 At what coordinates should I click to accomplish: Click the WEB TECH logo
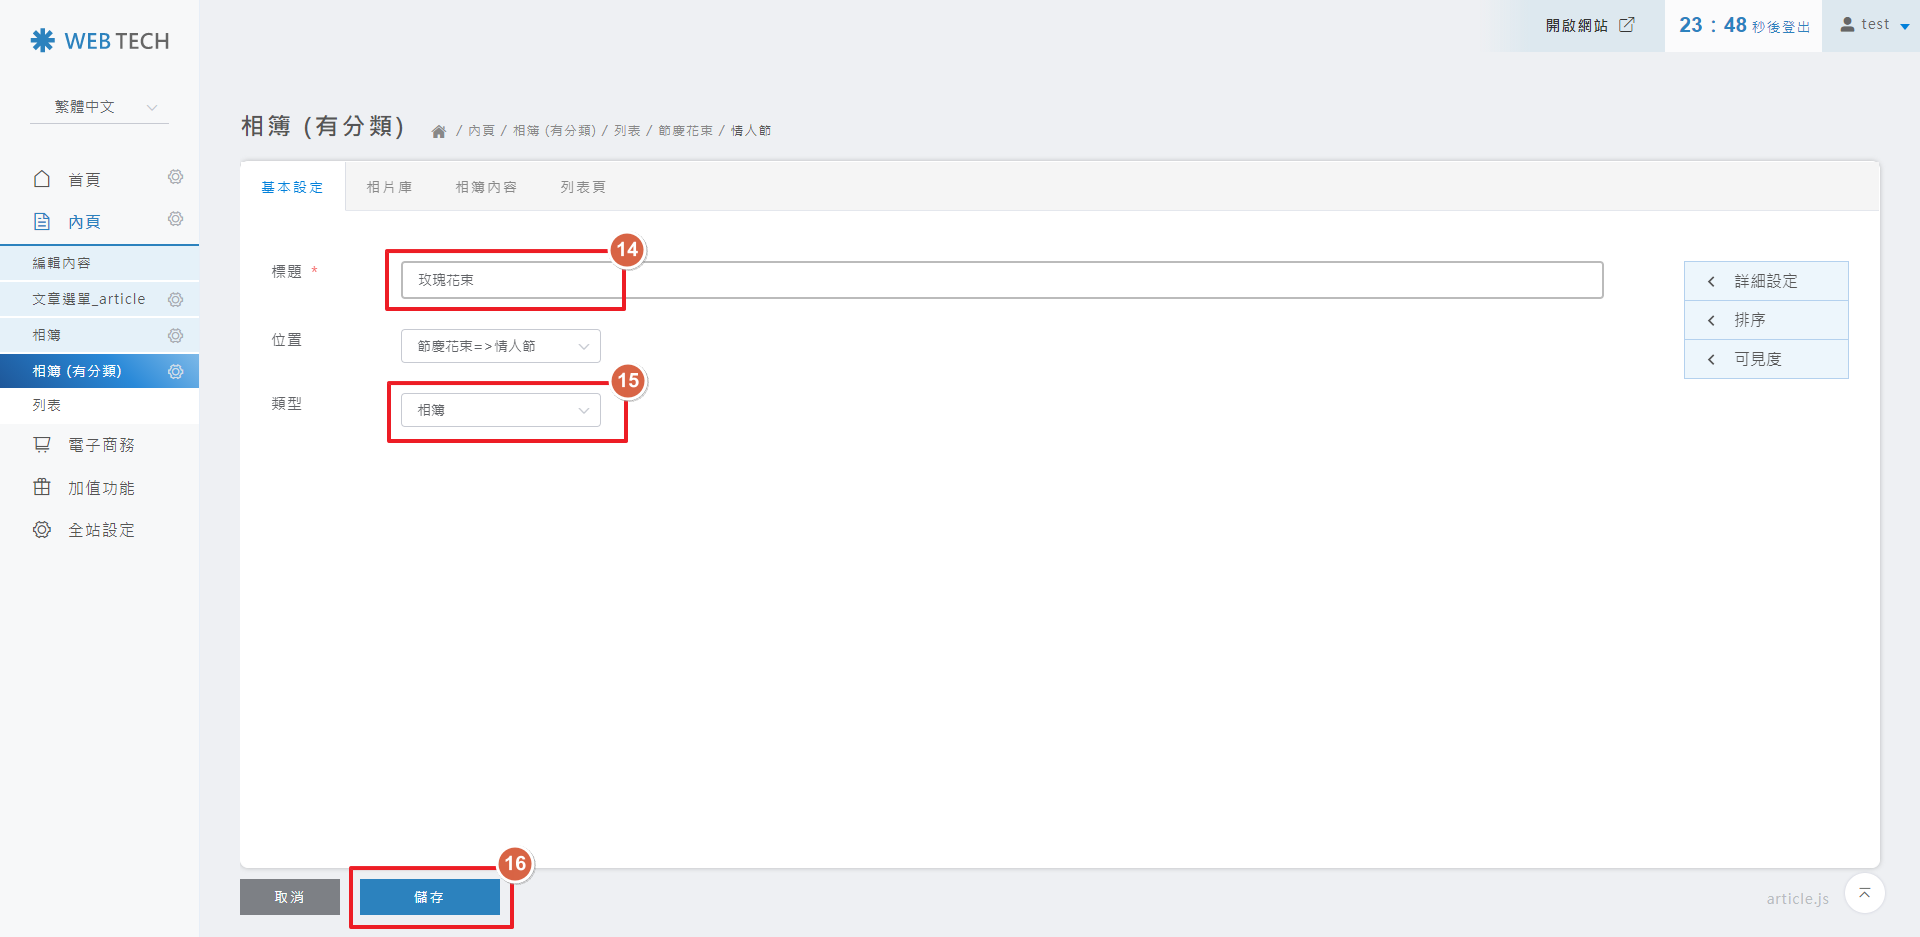coord(100,41)
